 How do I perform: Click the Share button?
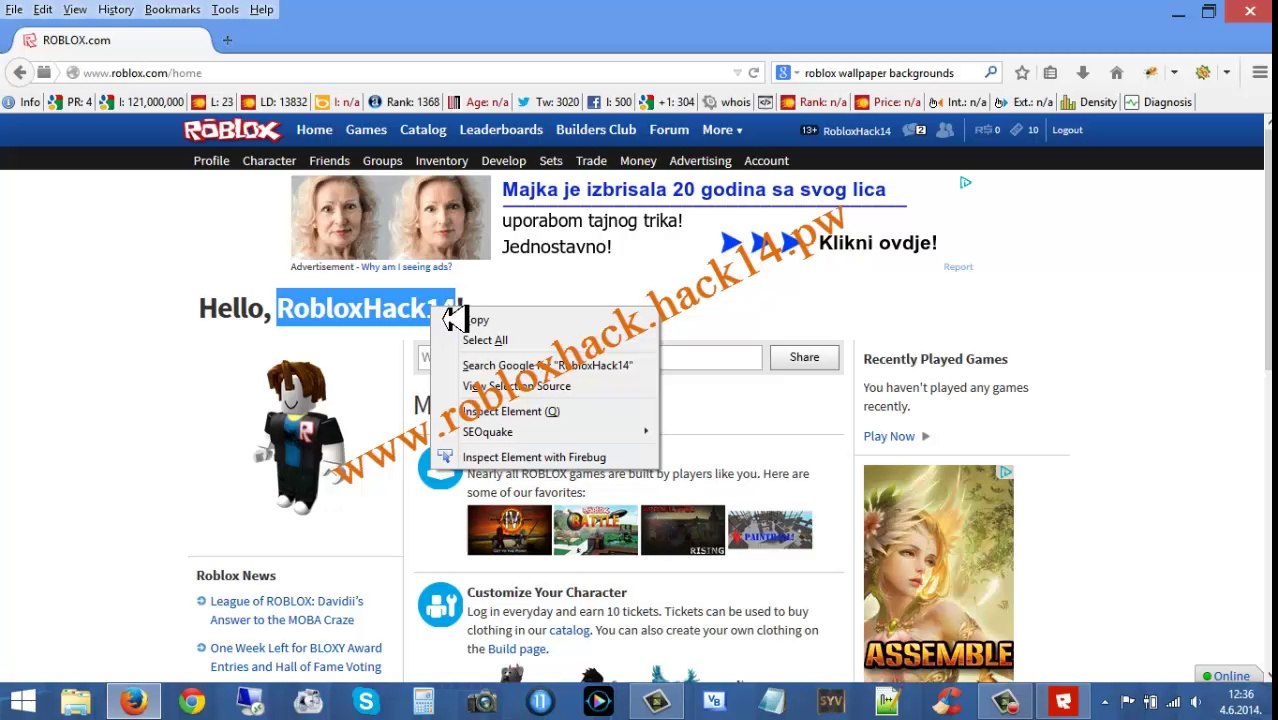pyautogui.click(x=804, y=357)
